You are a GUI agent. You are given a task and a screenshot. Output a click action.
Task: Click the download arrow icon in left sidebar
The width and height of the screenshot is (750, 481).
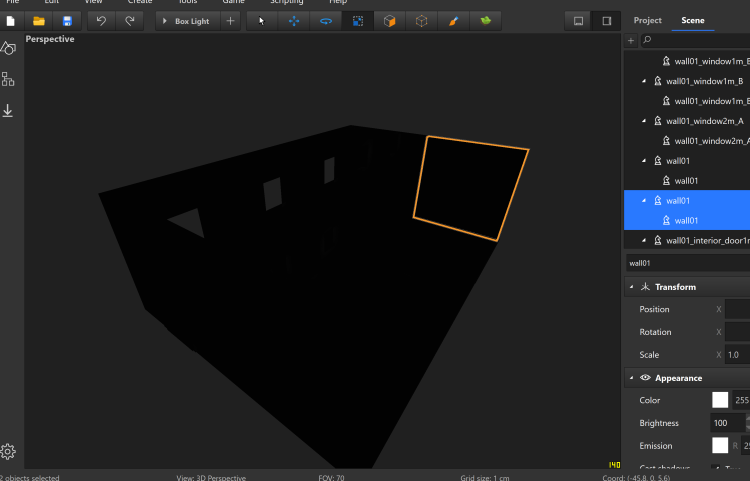tap(8, 111)
